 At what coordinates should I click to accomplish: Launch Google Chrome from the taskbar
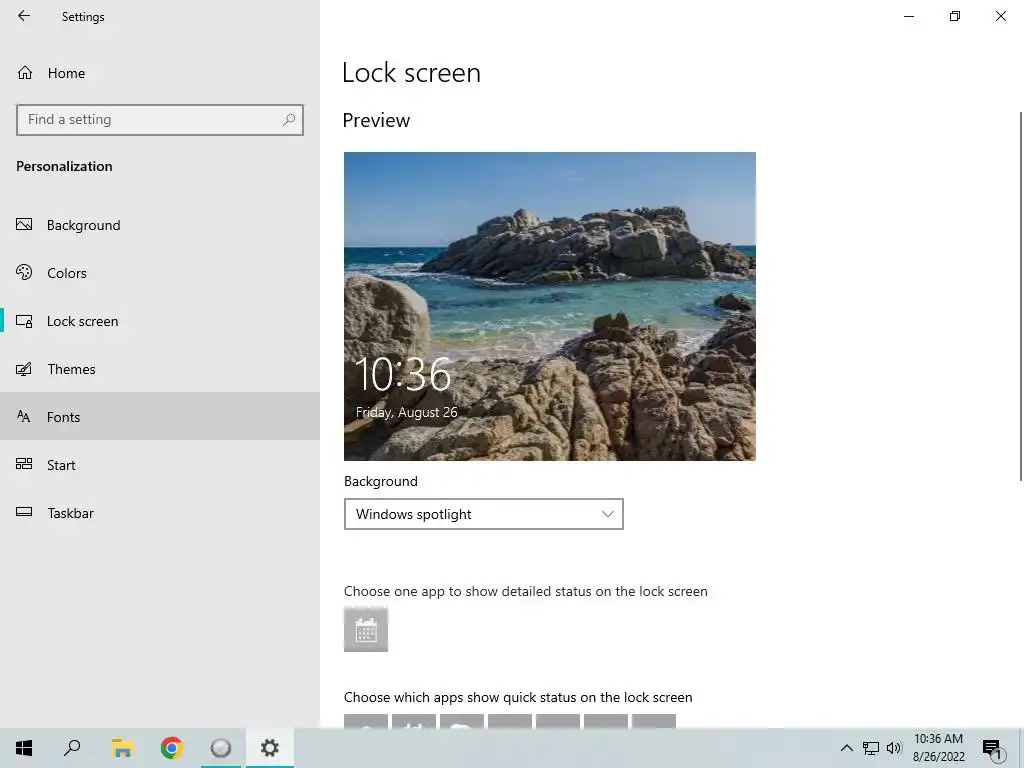click(172, 748)
